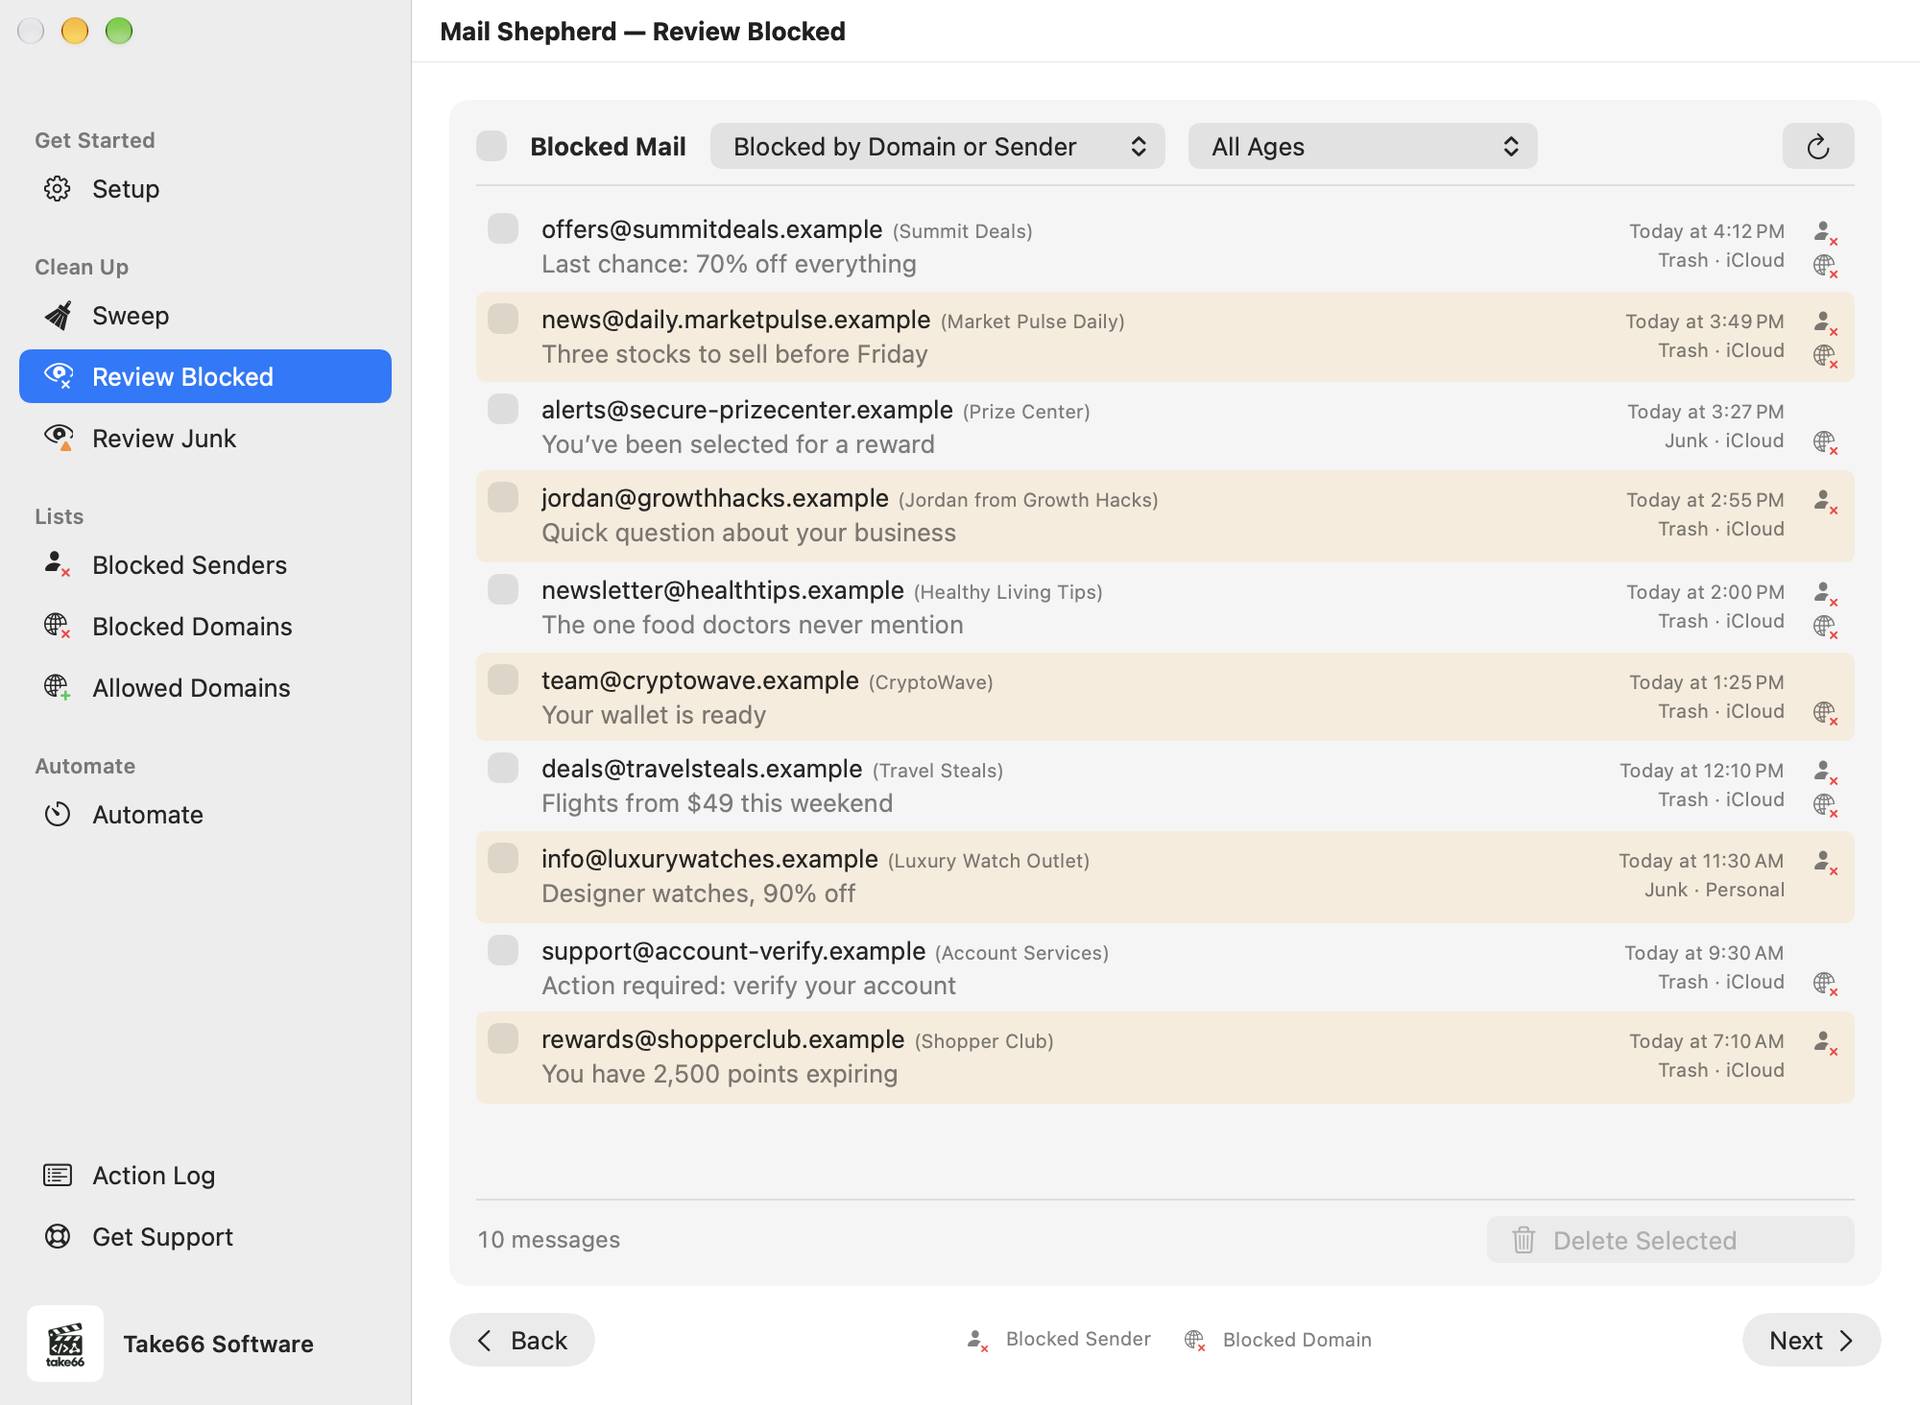Open the Action Log
1920x1405 pixels.
[205, 1176]
